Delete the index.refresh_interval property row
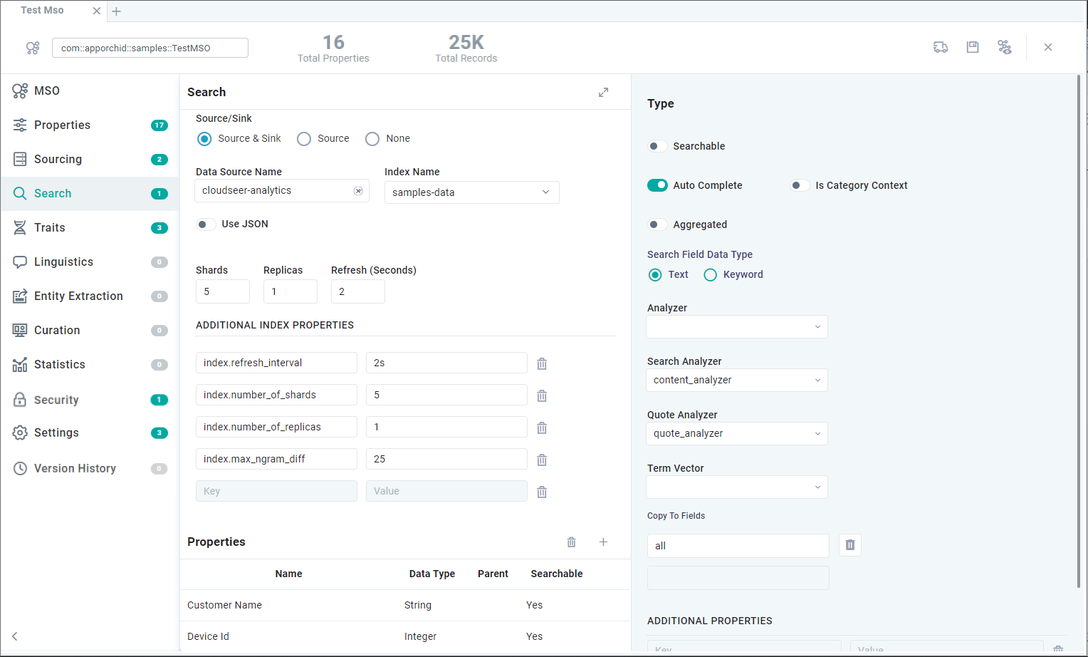The height and width of the screenshot is (657, 1088). 542,364
